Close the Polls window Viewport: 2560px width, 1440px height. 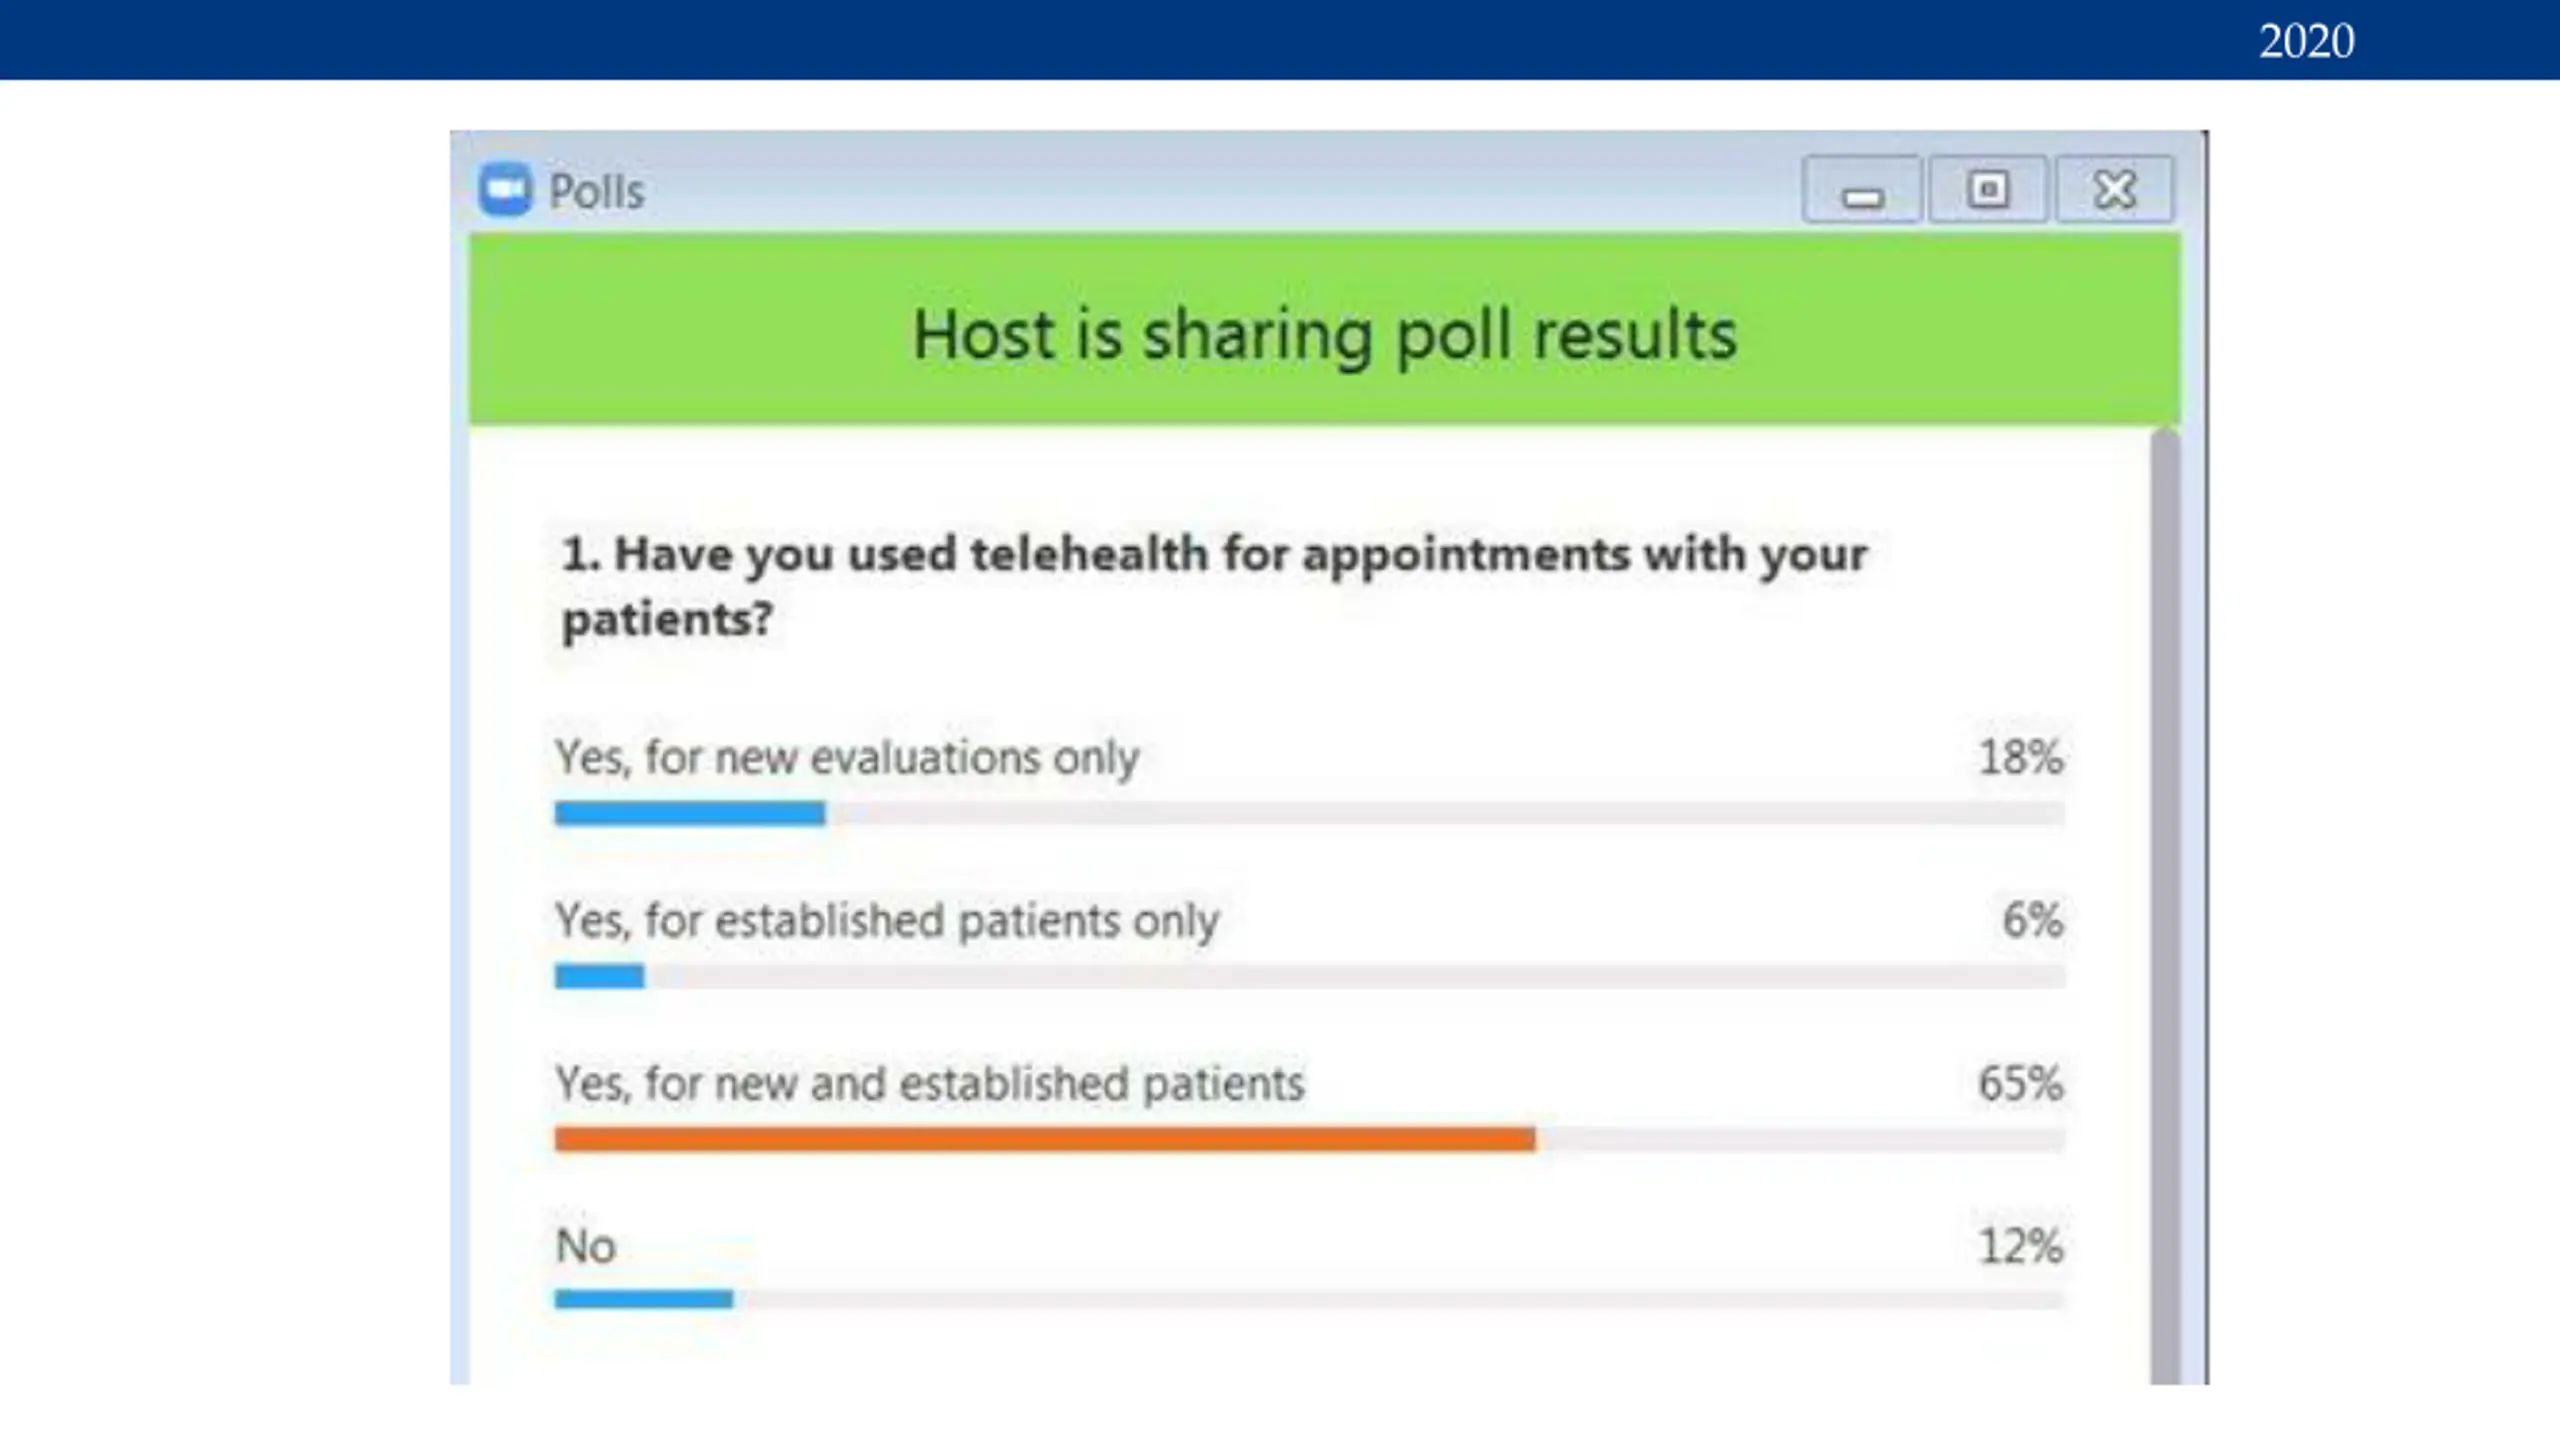point(2114,189)
